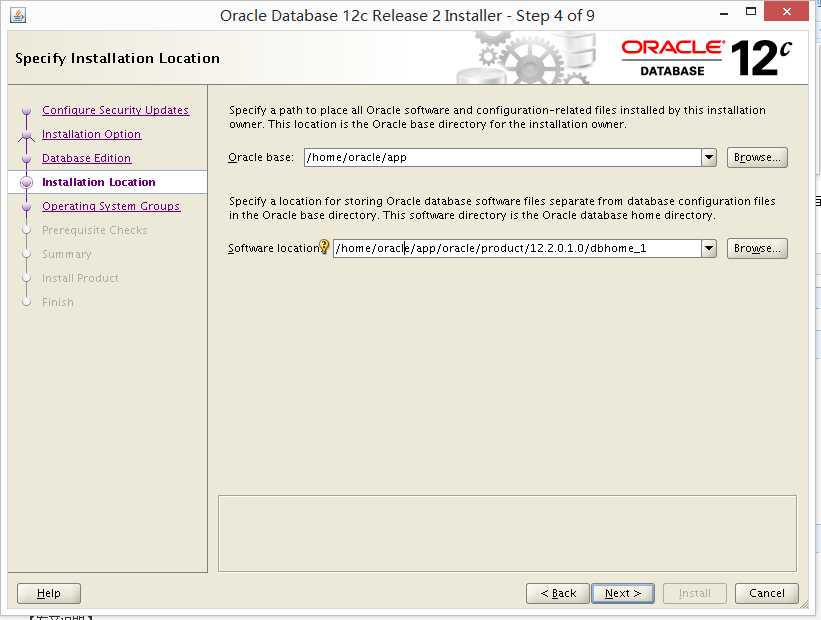Open Help for the installer
The image size is (821, 620).
[49, 593]
